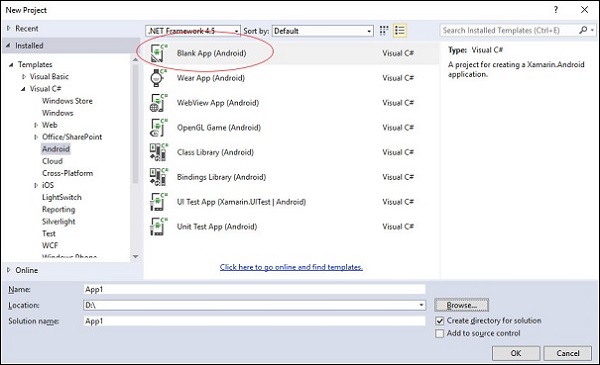
Task: Select the Android tree item
Action: [56, 149]
